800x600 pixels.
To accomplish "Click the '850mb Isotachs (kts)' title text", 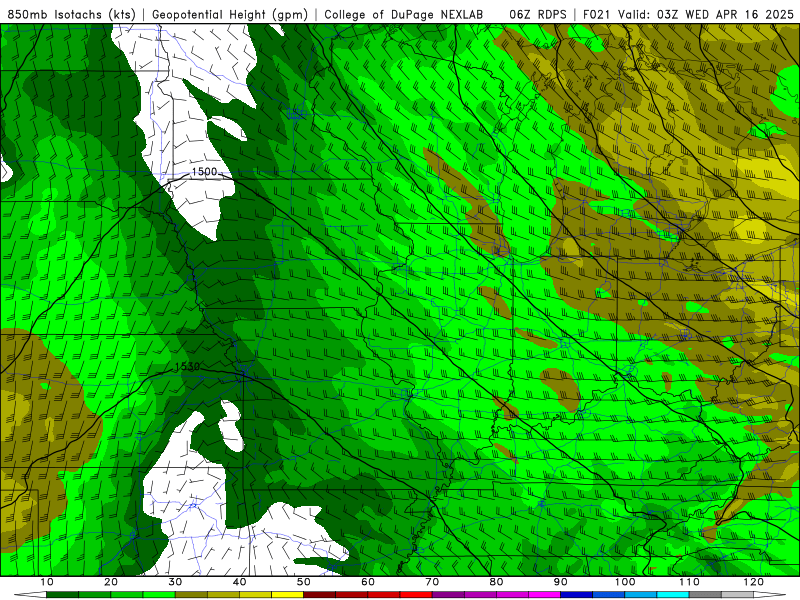I will [x=71, y=14].
